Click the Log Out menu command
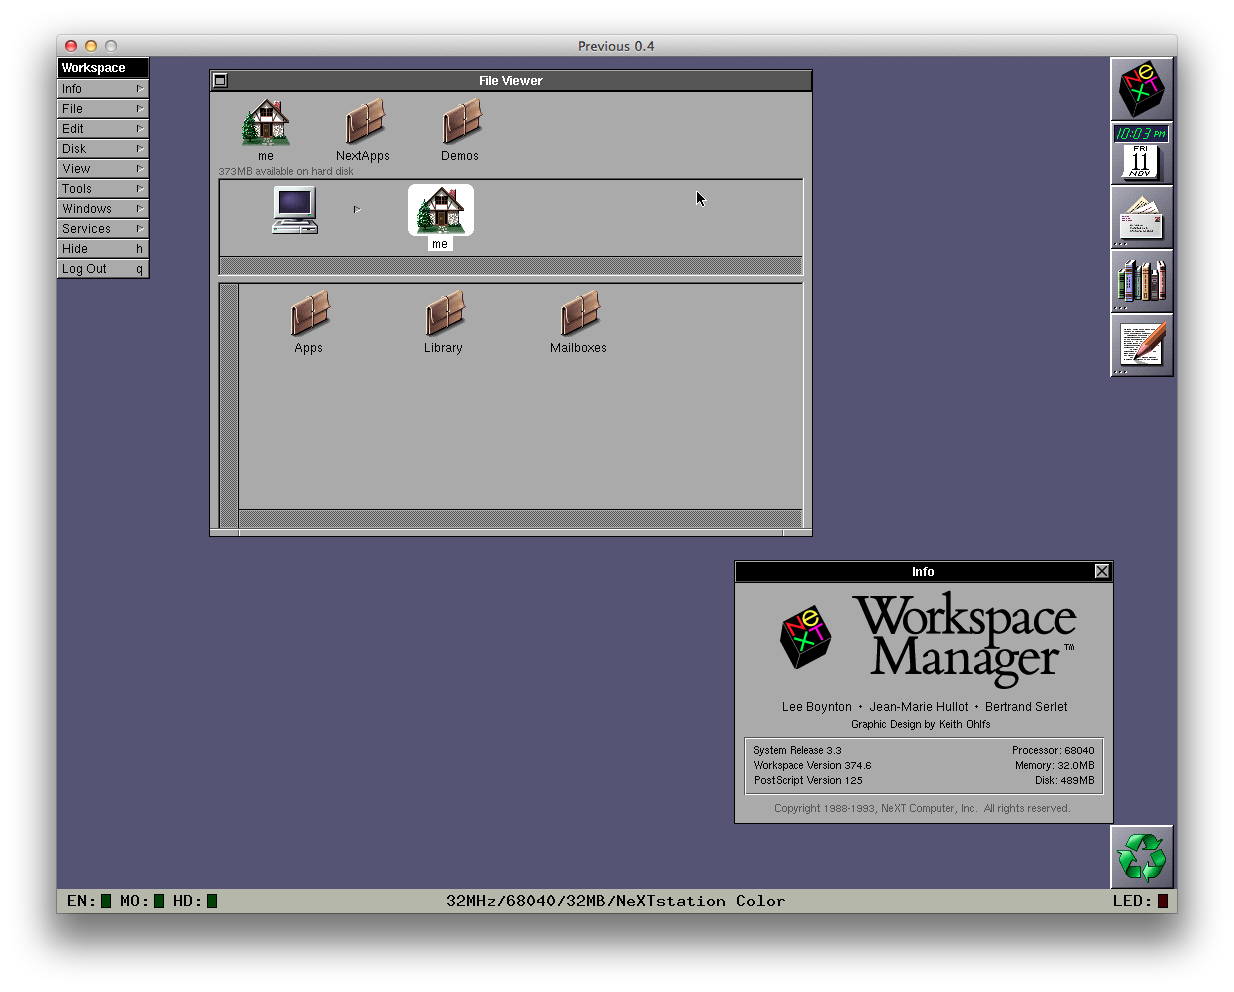 coord(103,268)
